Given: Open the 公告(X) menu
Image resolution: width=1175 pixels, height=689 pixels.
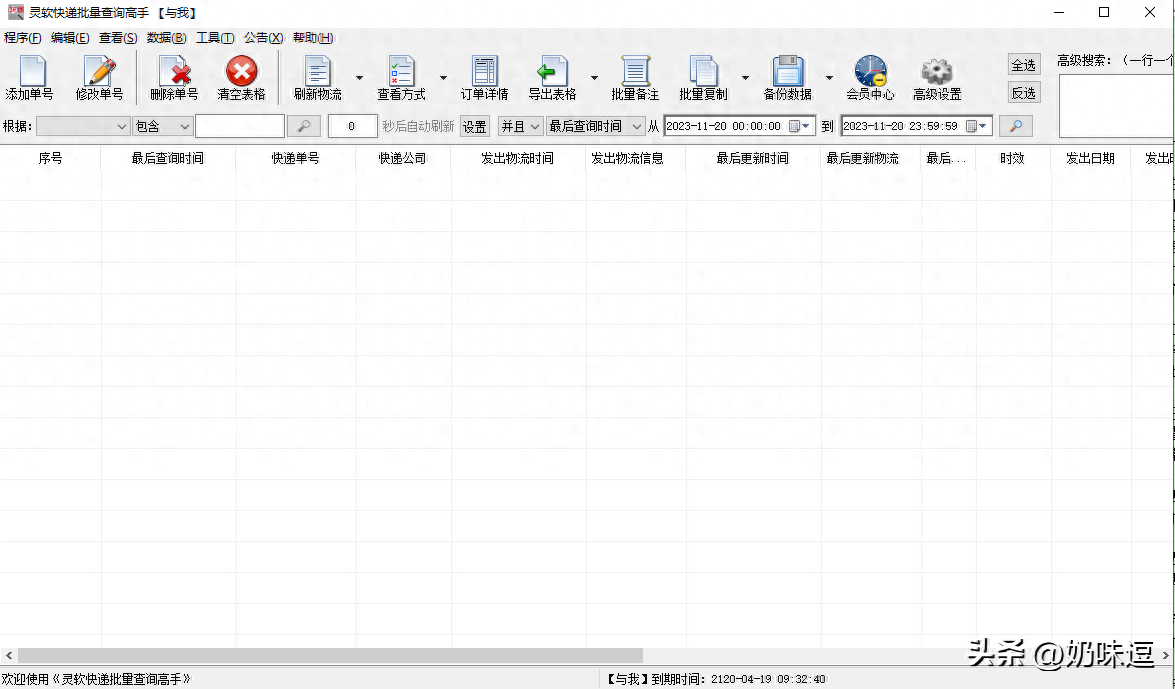Looking at the screenshot, I should (262, 37).
